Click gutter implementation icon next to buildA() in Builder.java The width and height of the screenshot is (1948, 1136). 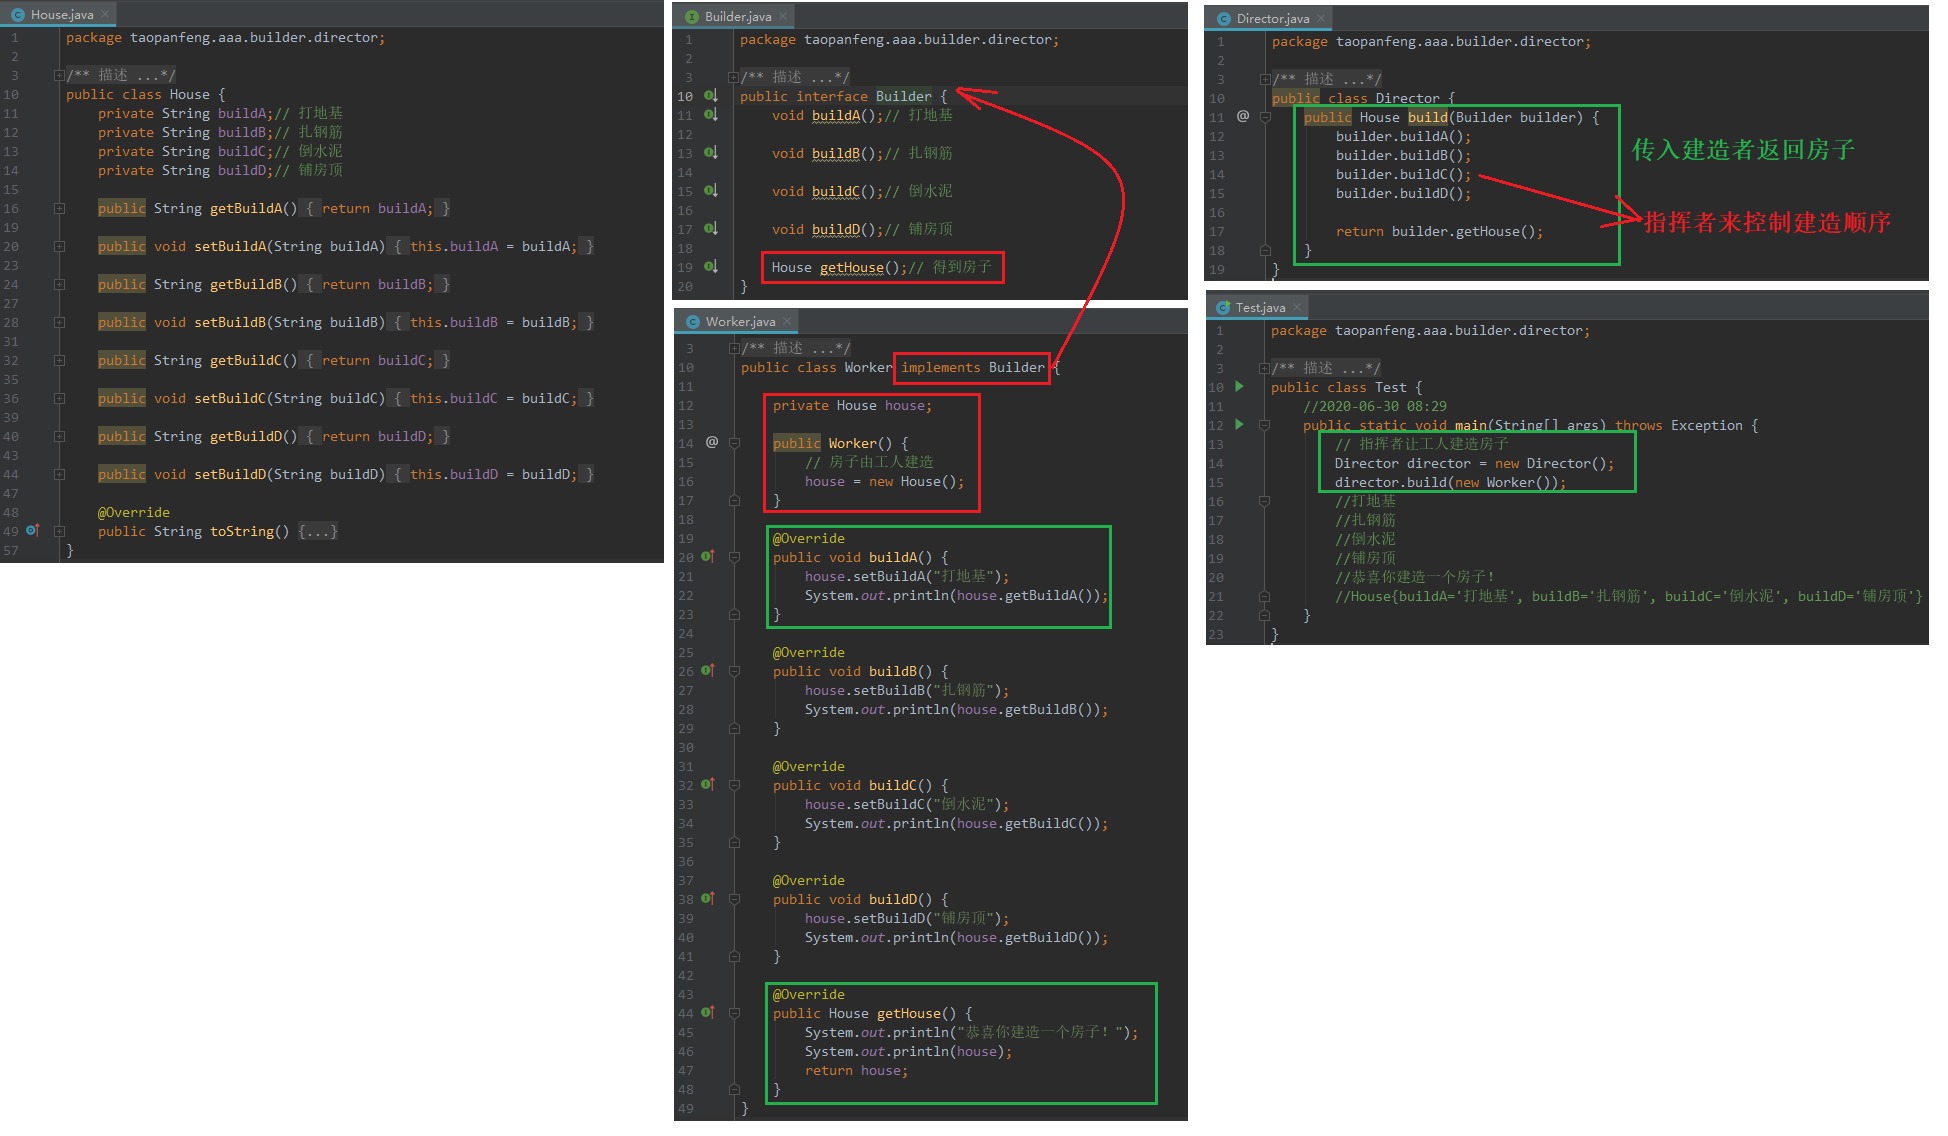(x=710, y=115)
